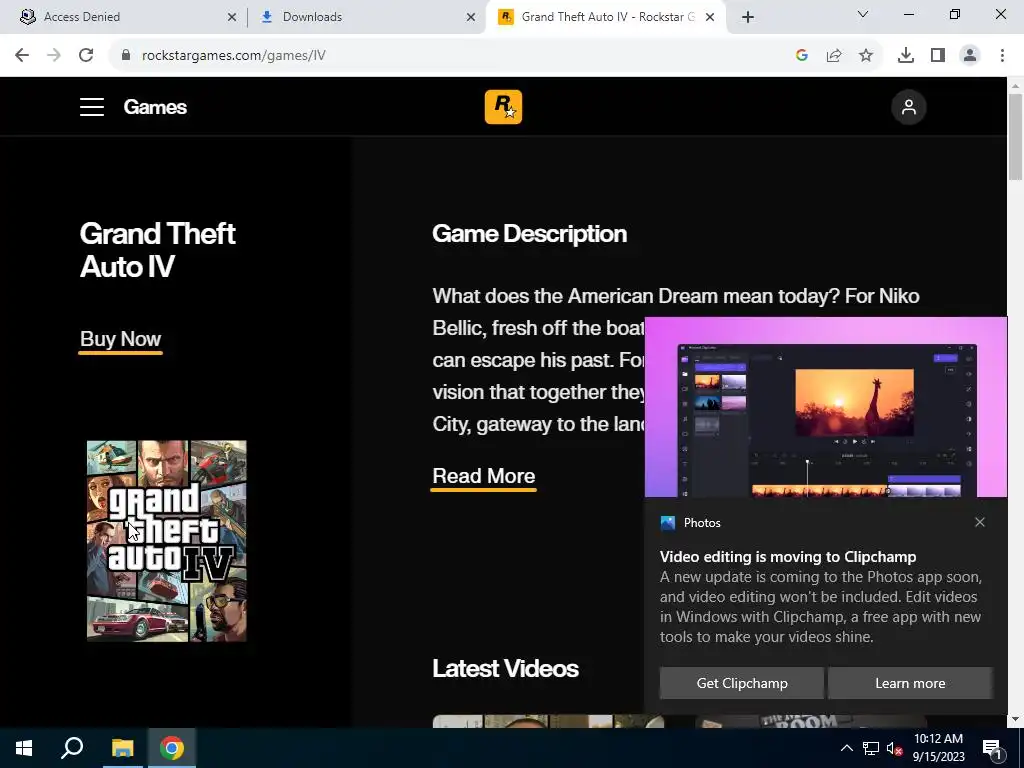
Task: Open the Rockstar account sign-in icon
Action: coord(908,107)
